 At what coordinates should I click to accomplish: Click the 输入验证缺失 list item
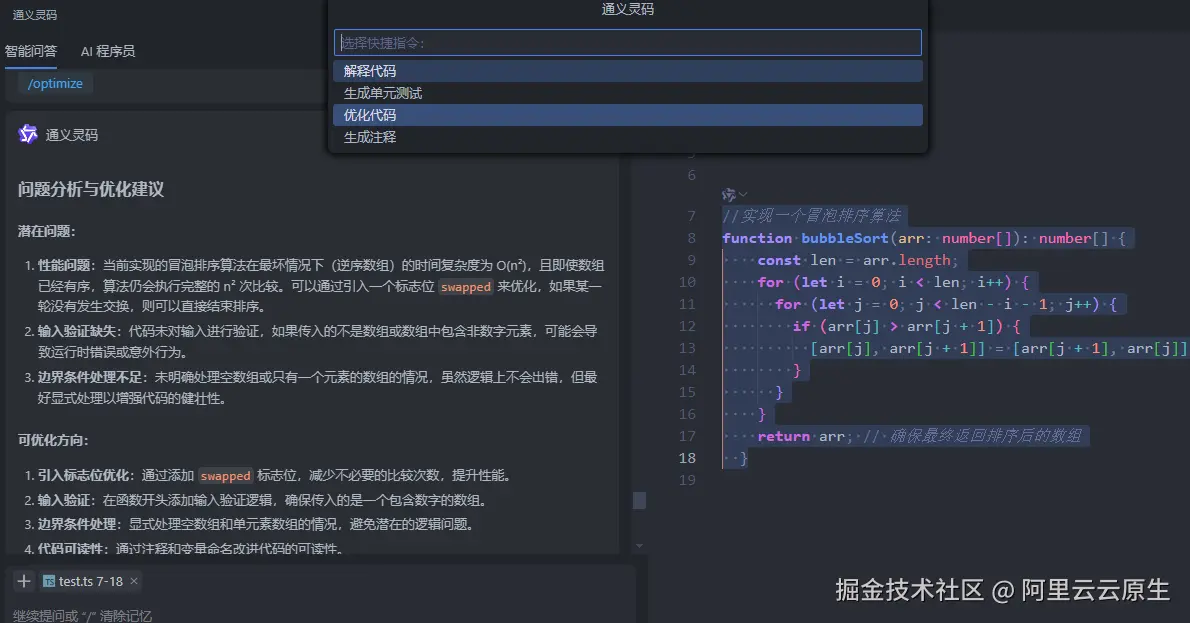pos(317,341)
